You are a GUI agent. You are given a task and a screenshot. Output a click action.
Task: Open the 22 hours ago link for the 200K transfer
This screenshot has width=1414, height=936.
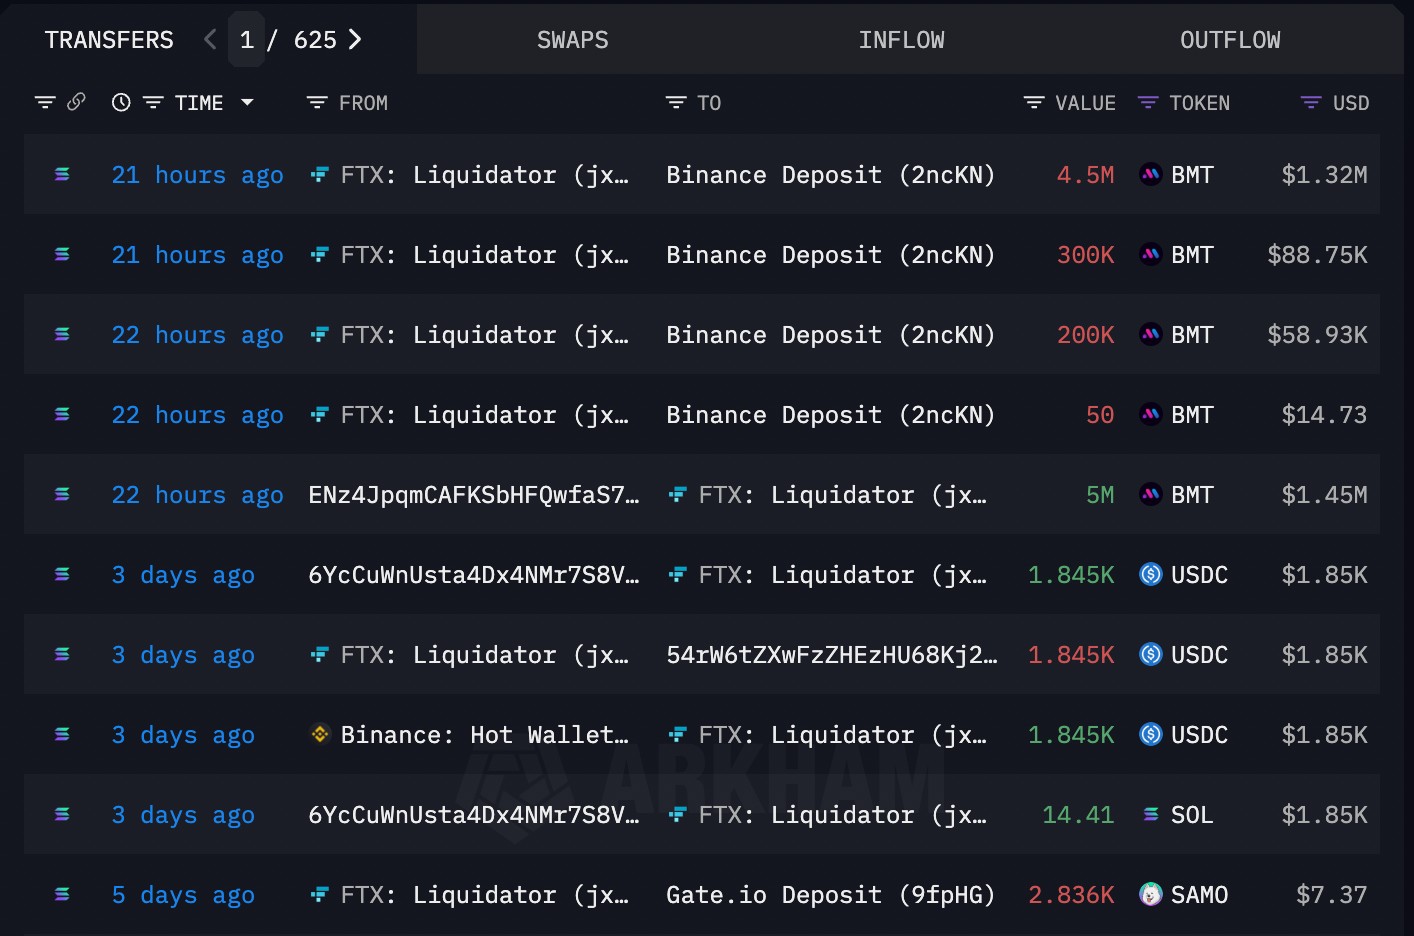click(198, 335)
